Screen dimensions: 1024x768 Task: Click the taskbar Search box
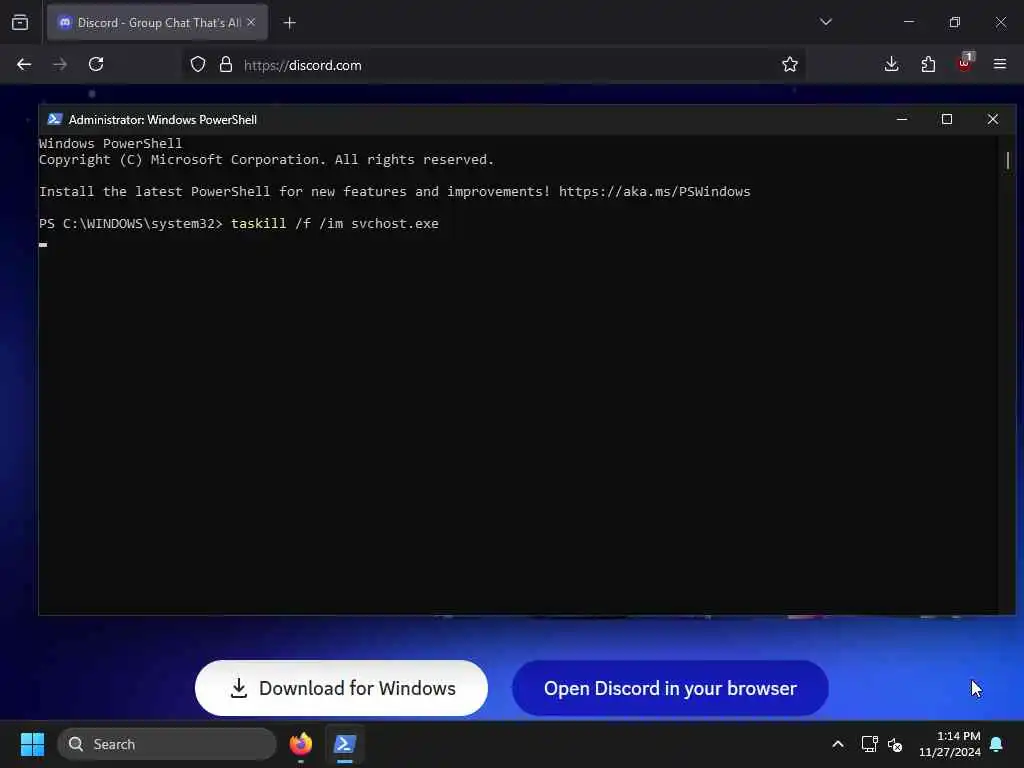coord(167,744)
